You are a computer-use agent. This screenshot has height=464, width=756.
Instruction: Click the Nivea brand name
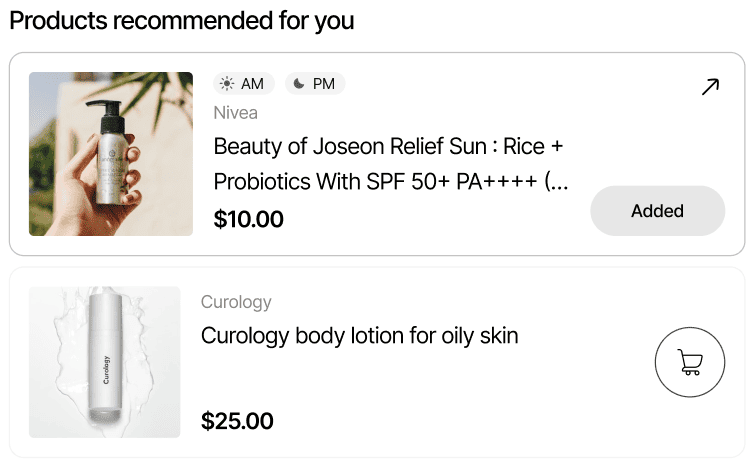236,113
